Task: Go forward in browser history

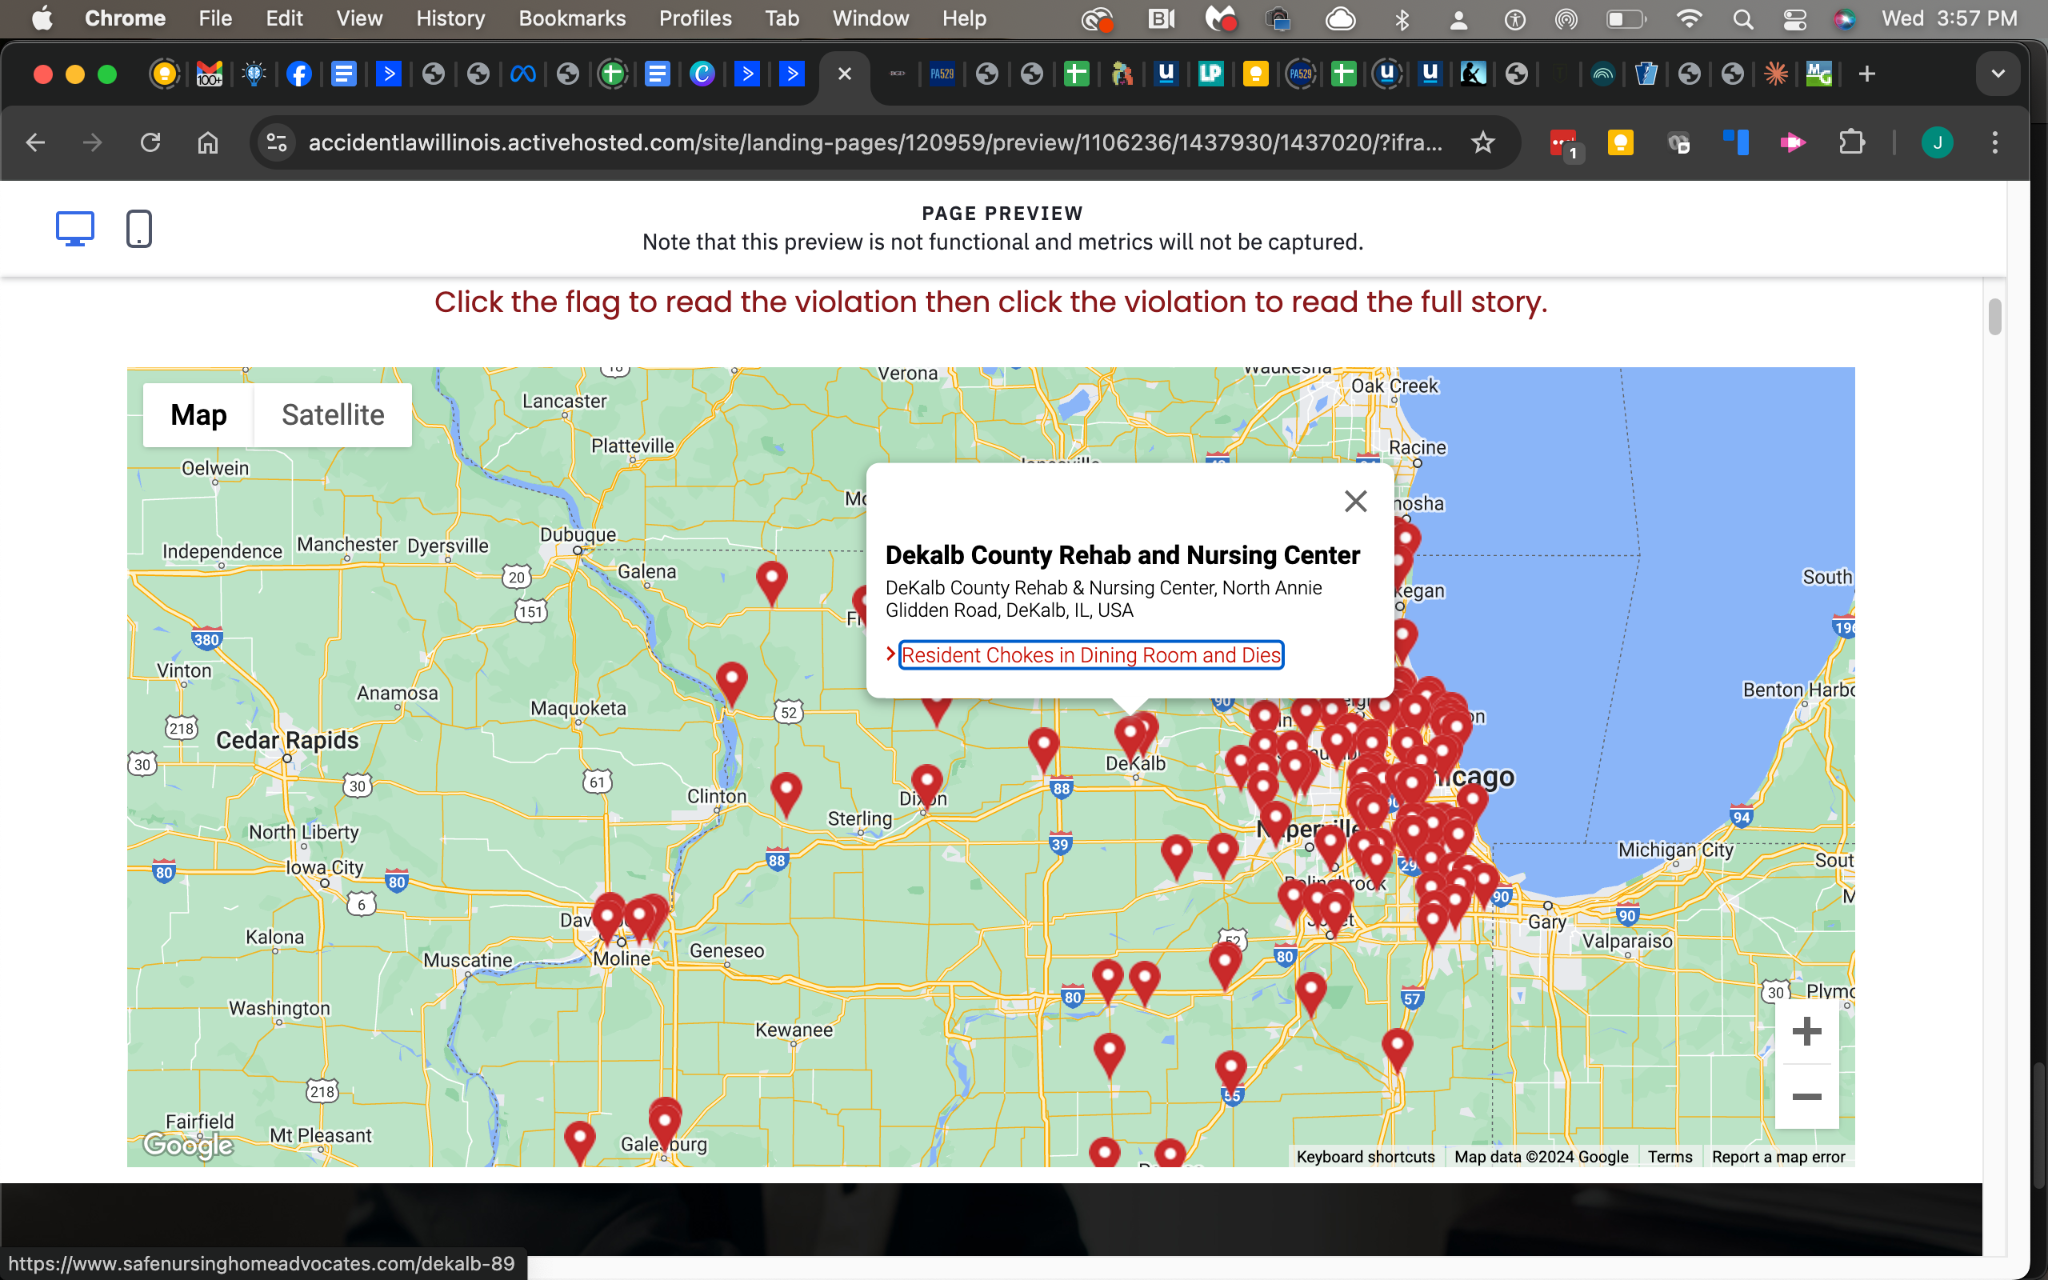Action: tap(92, 143)
